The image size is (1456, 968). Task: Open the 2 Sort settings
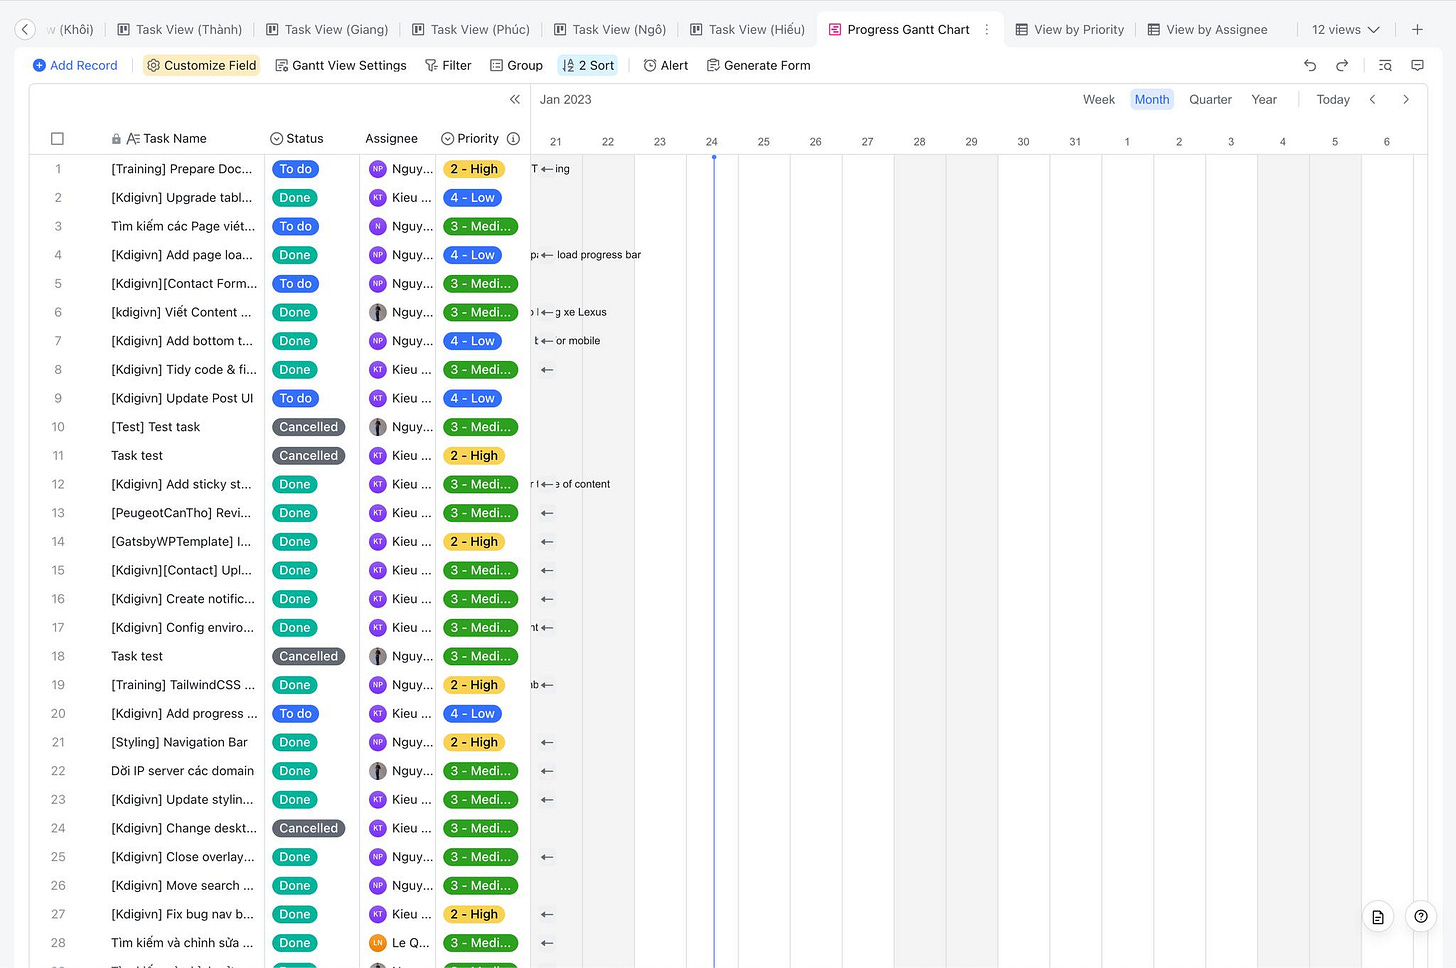(x=588, y=65)
